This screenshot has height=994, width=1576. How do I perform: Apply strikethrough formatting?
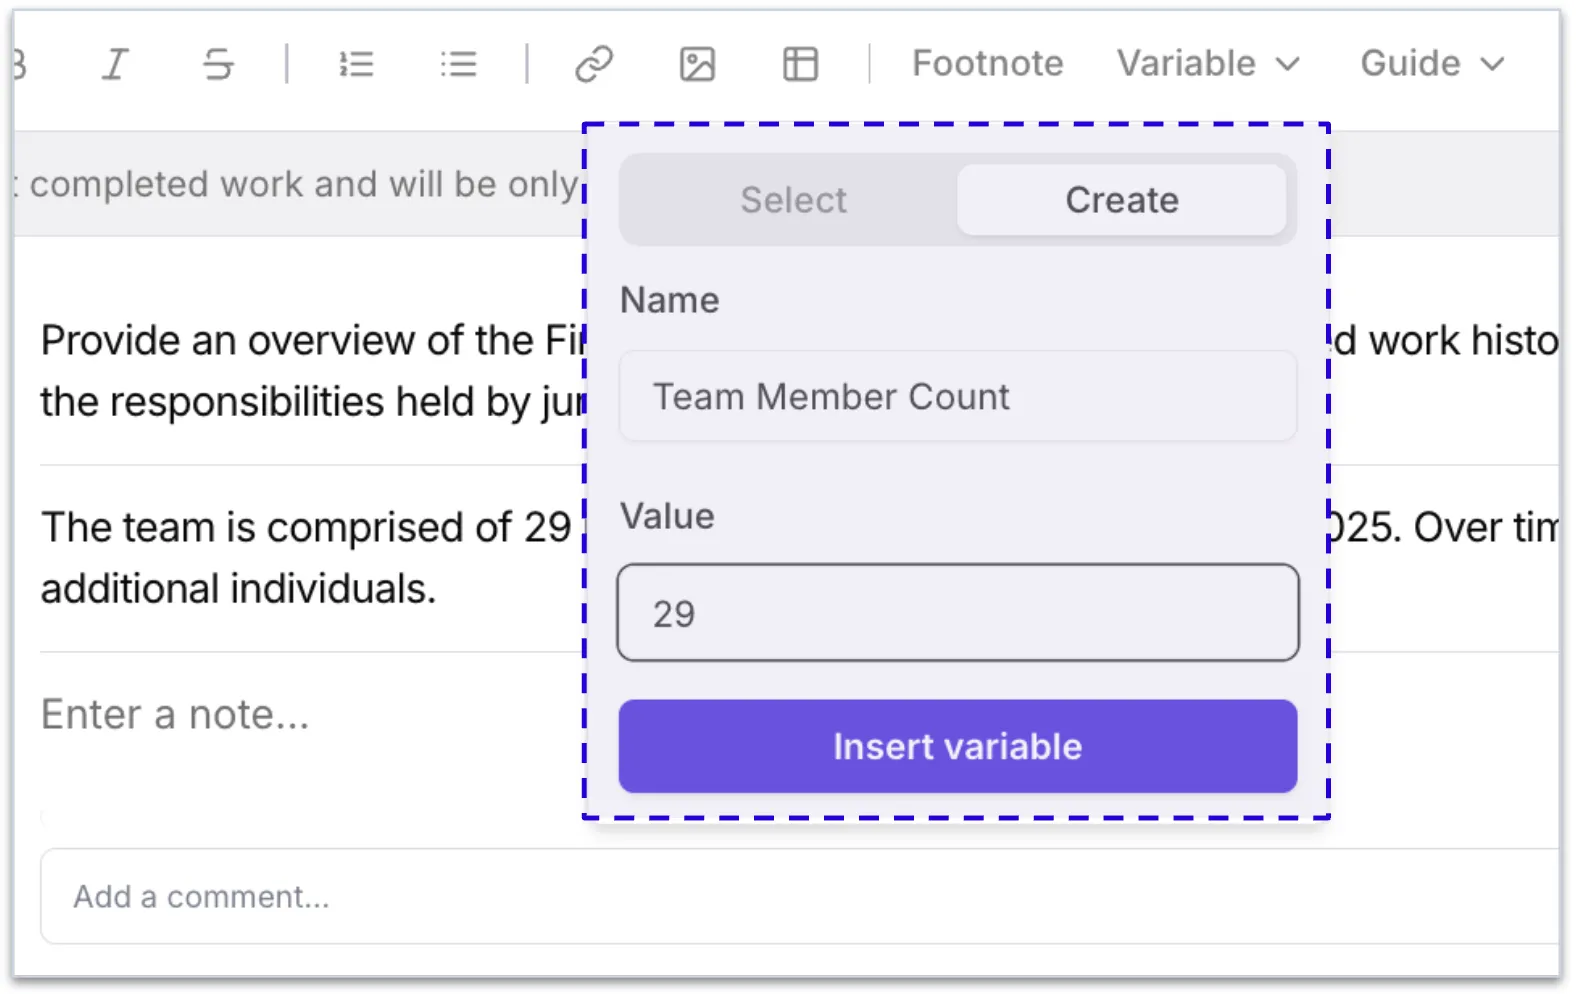pyautogui.click(x=218, y=64)
